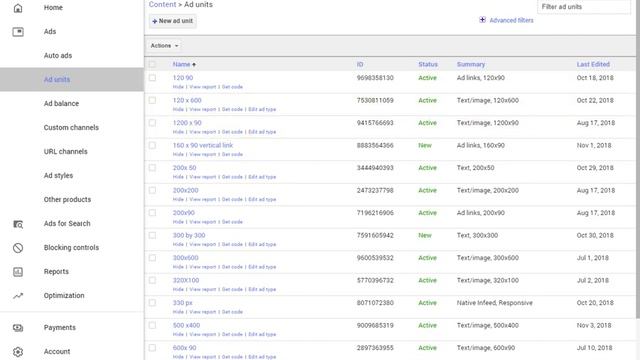Select the checkbox for 500 x400 unit

point(152,325)
